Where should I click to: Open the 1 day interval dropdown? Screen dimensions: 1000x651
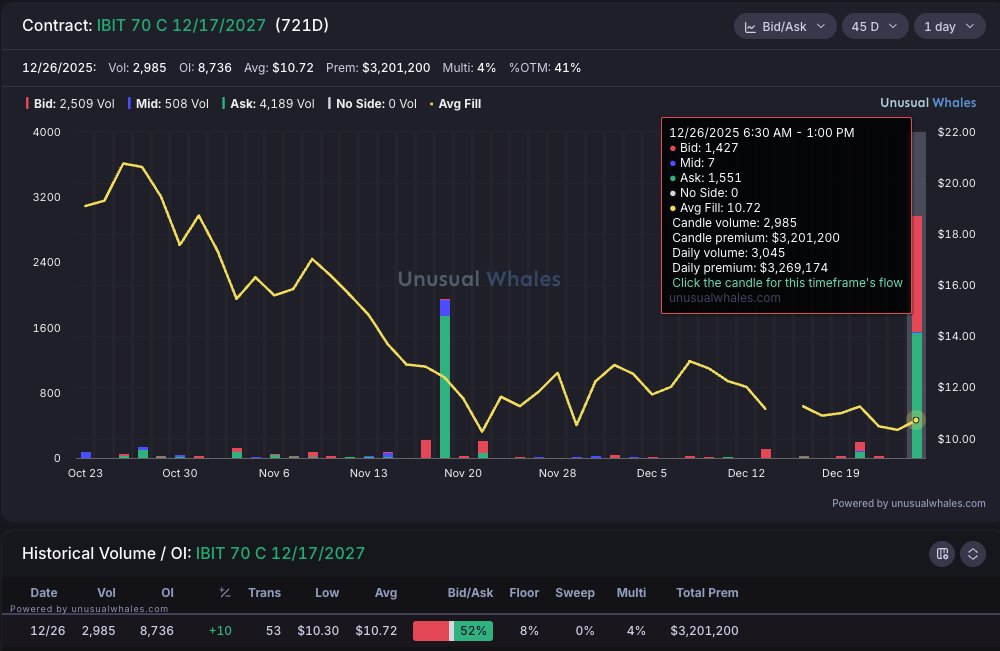[949, 27]
